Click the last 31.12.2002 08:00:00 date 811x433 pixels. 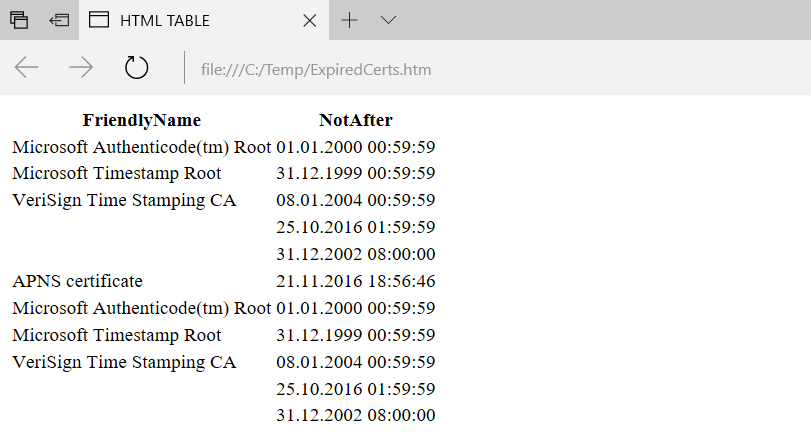point(356,415)
